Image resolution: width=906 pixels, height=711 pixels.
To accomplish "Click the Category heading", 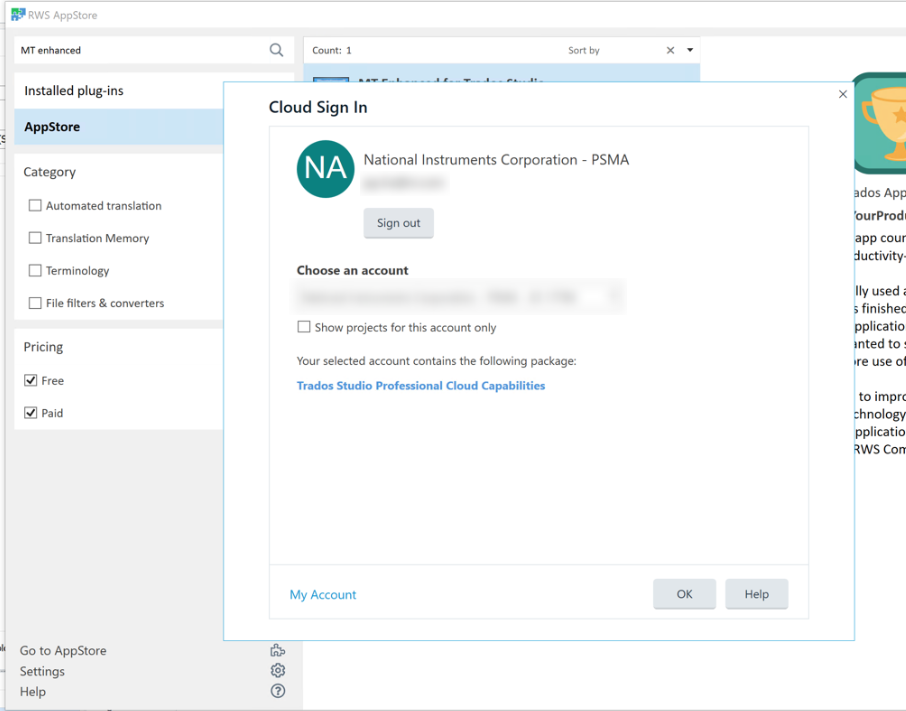I will [x=50, y=172].
